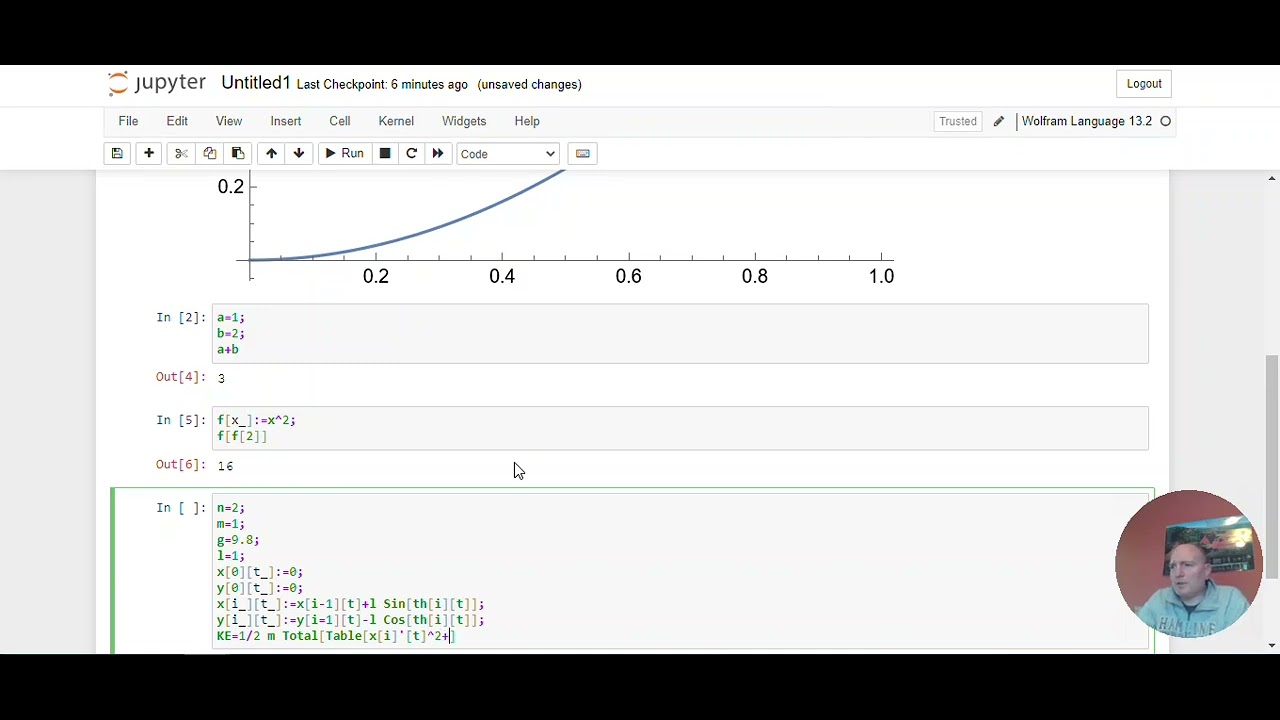Select the cell containing a=1; b=2;
1280x720 pixels.
click(680, 333)
